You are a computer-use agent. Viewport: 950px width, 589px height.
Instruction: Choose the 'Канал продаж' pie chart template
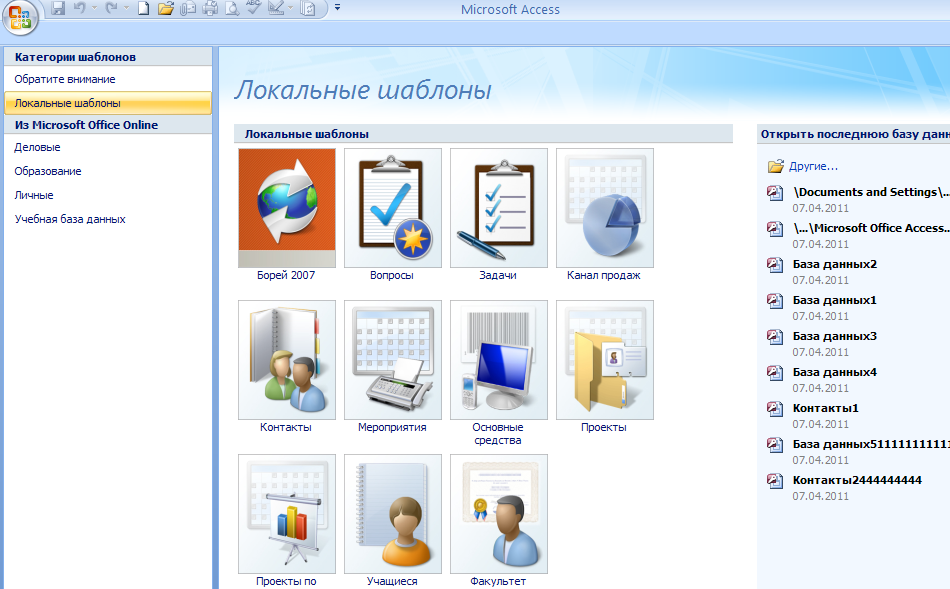pyautogui.click(x=605, y=208)
